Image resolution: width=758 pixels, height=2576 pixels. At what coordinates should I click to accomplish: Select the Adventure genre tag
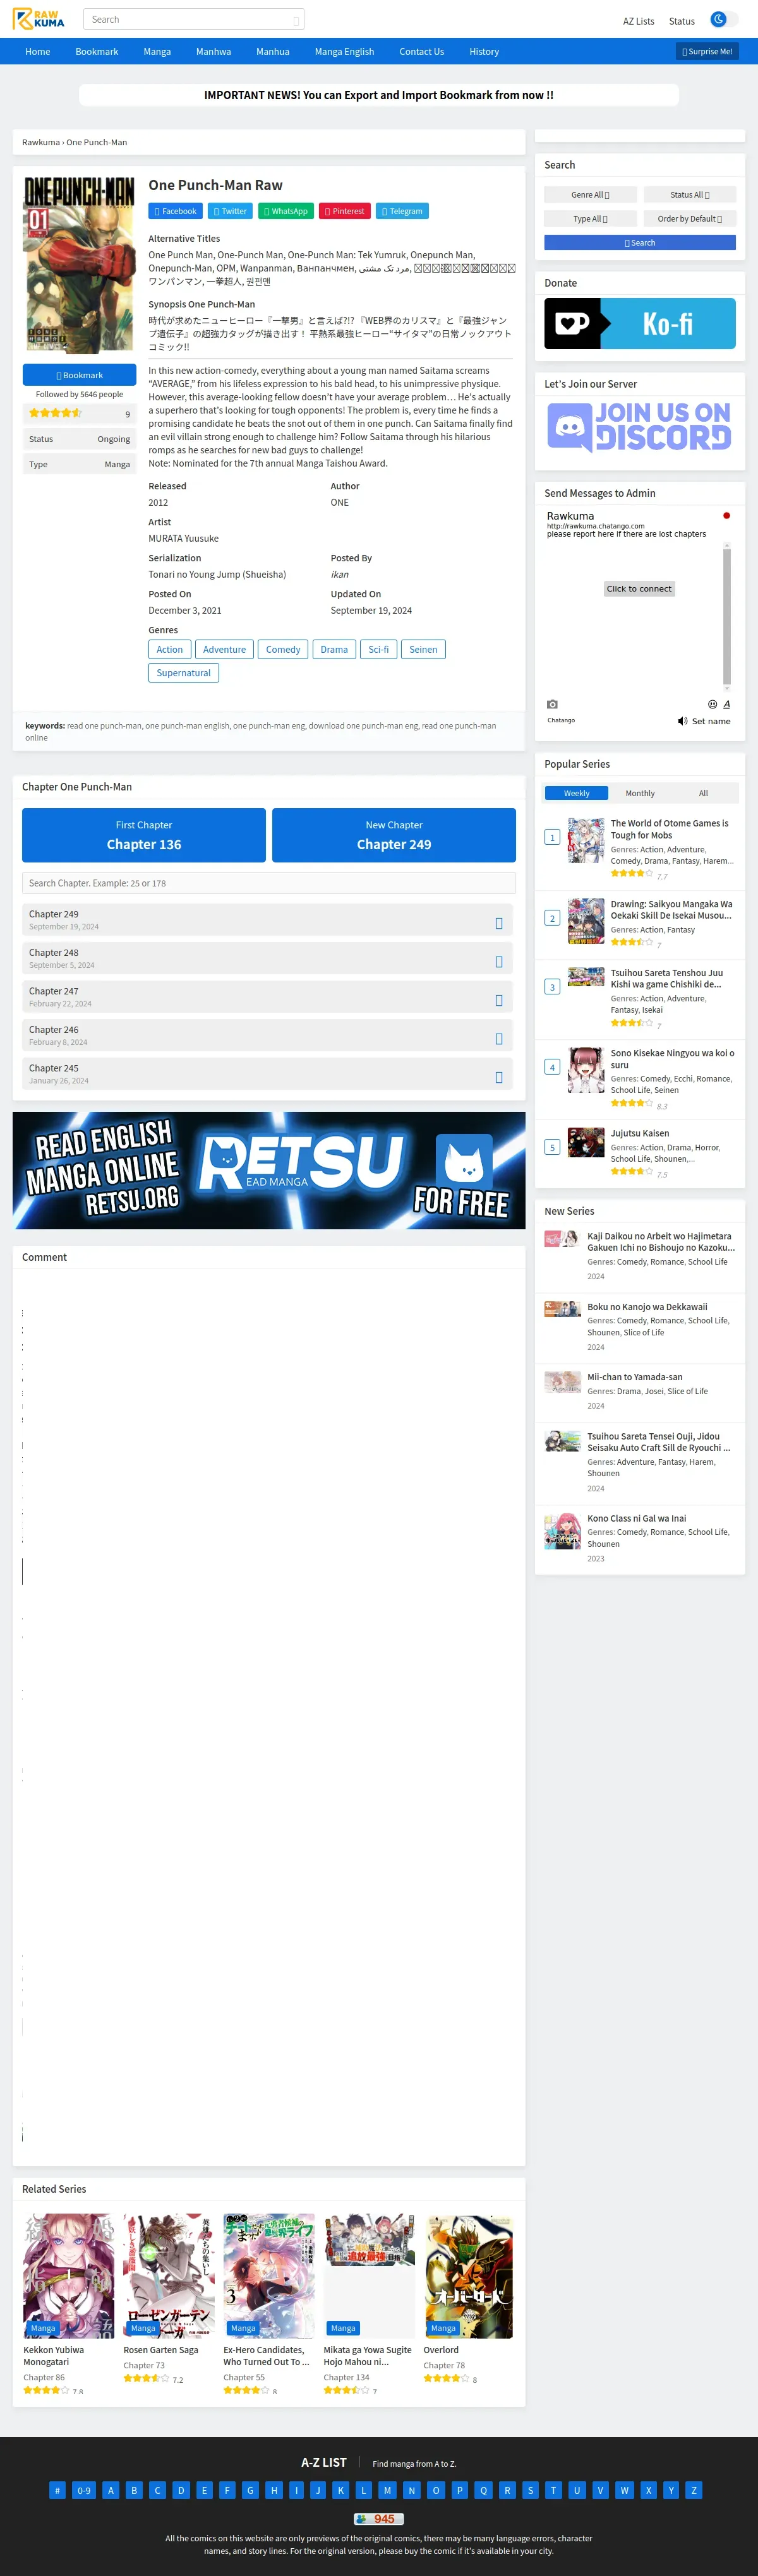224,650
